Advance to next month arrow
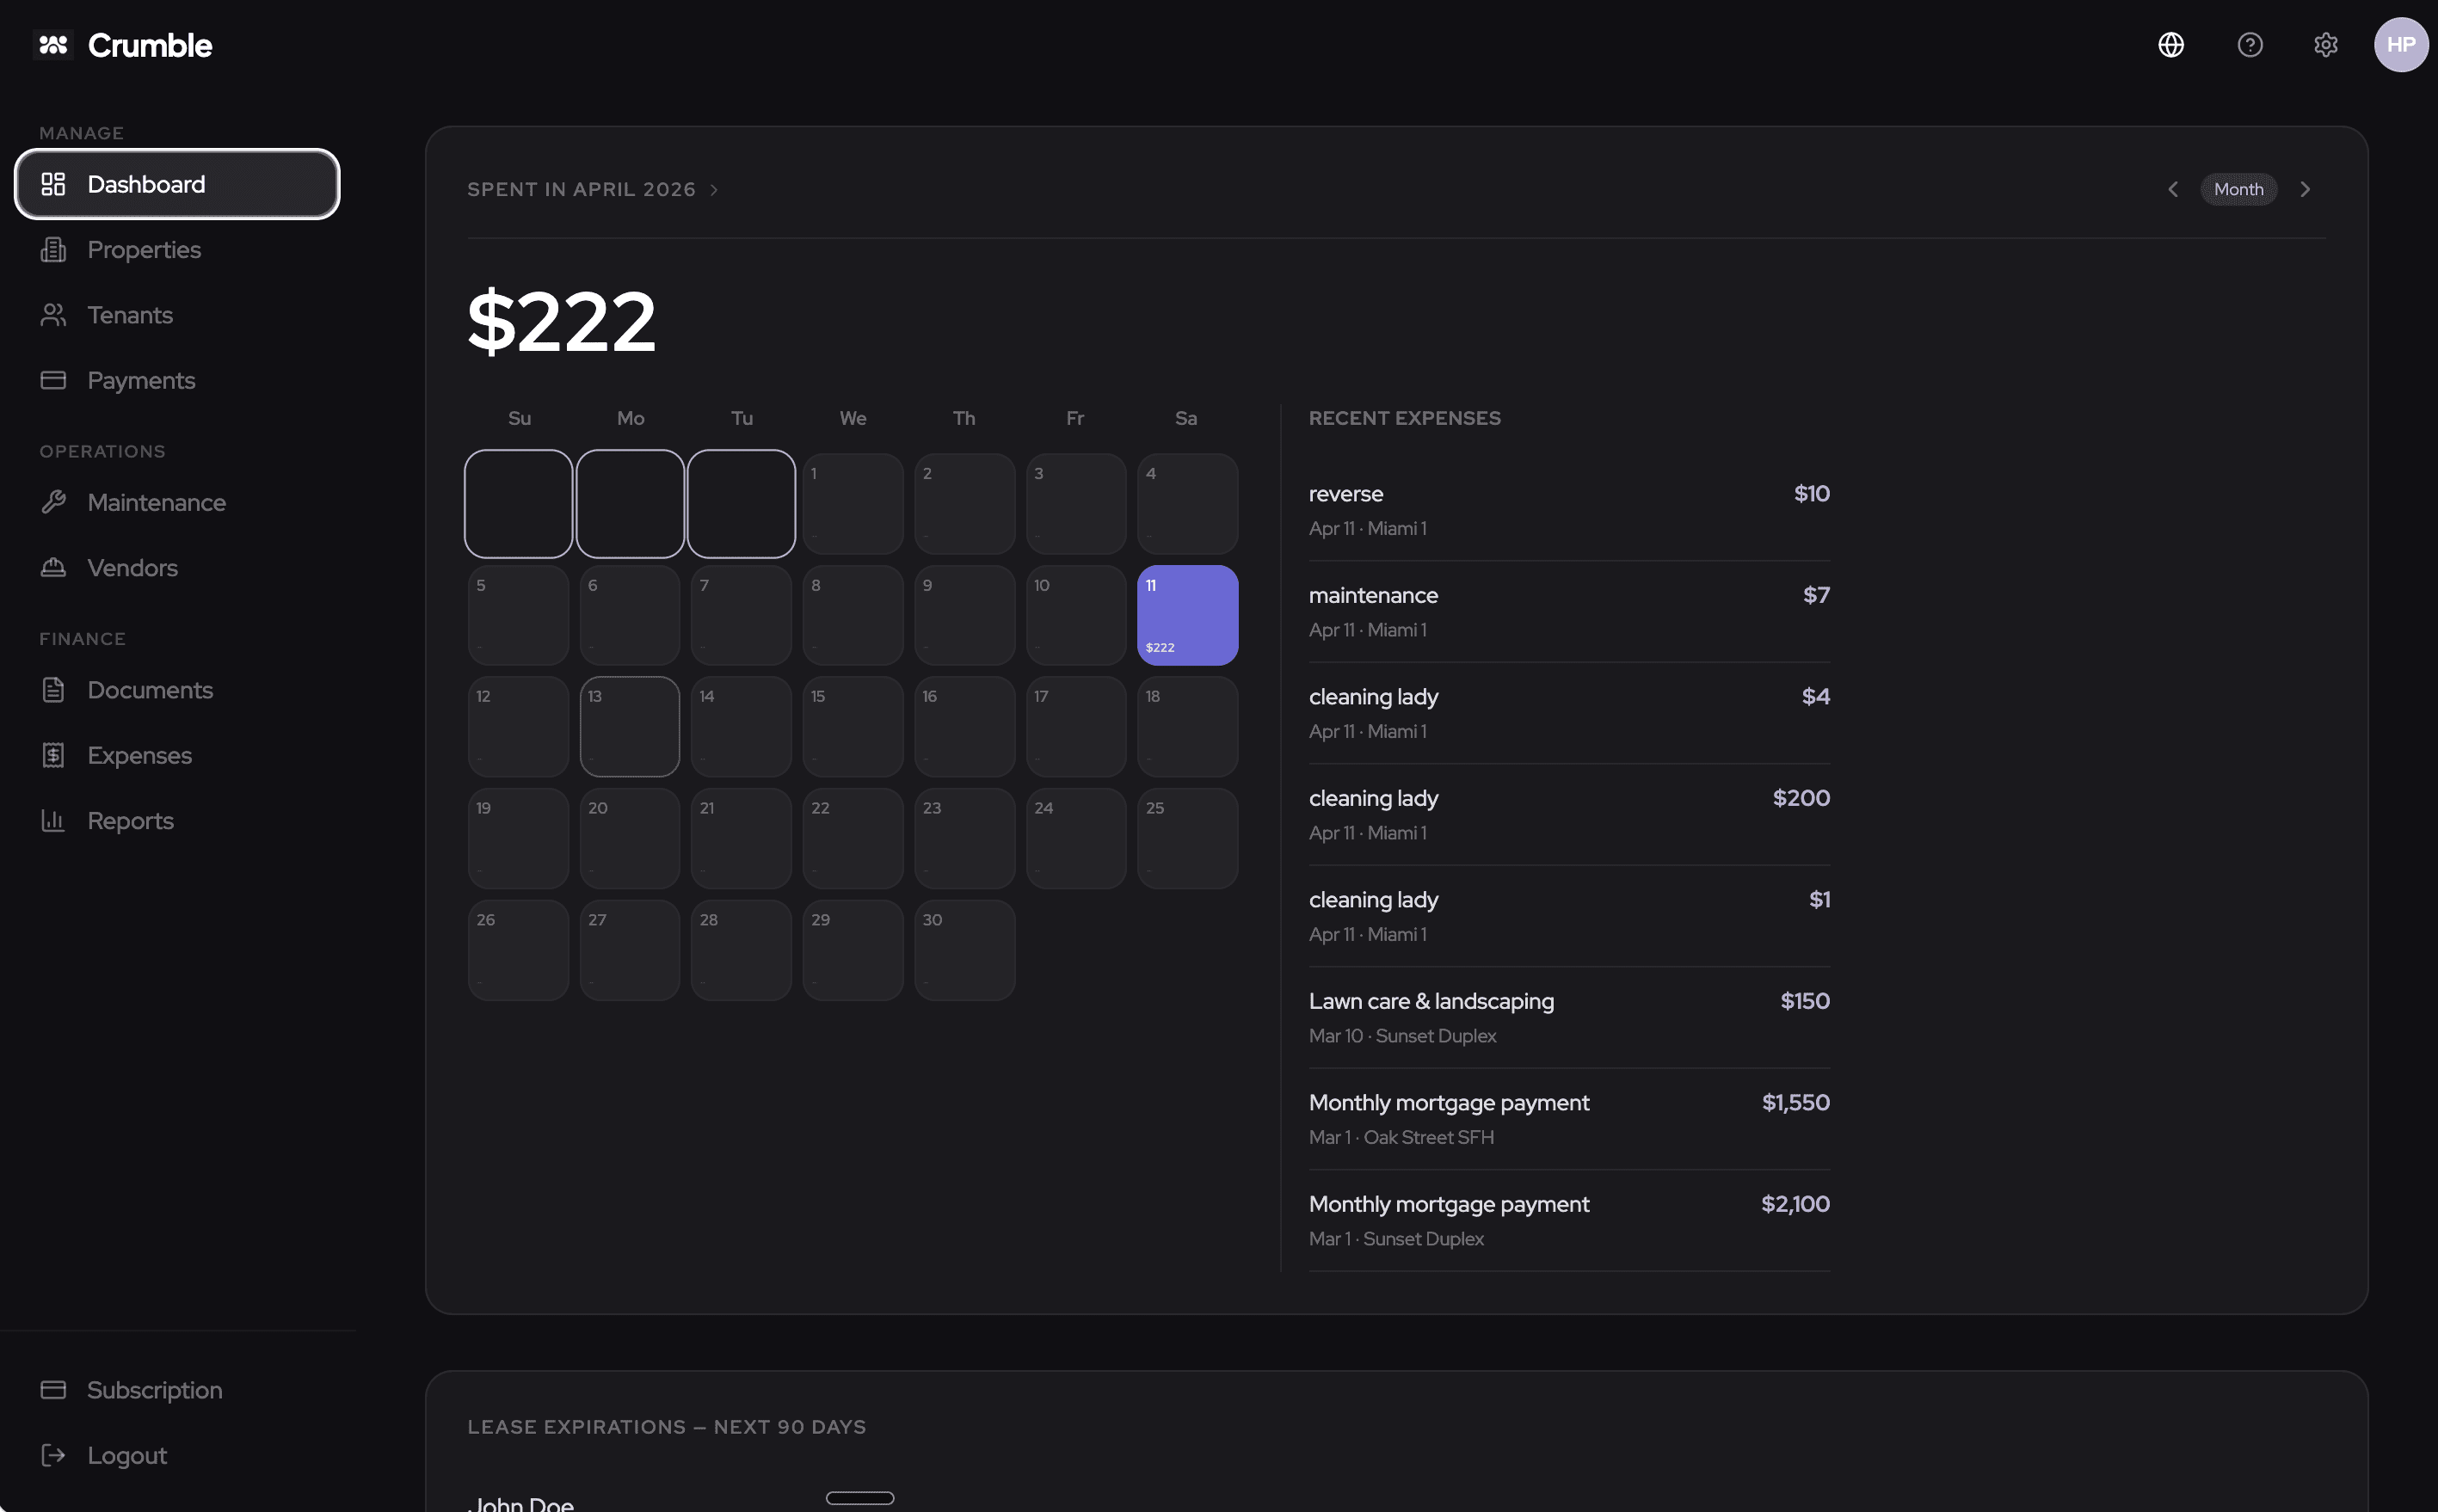Image resolution: width=2438 pixels, height=1512 pixels. coord(2305,189)
